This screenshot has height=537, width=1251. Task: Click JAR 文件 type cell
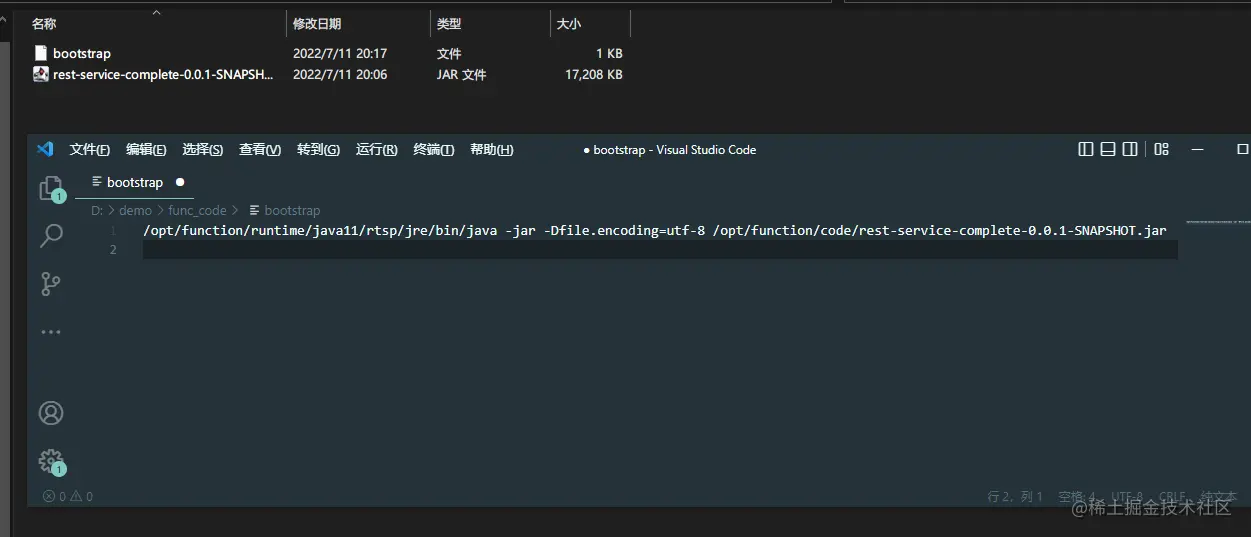click(x=462, y=74)
